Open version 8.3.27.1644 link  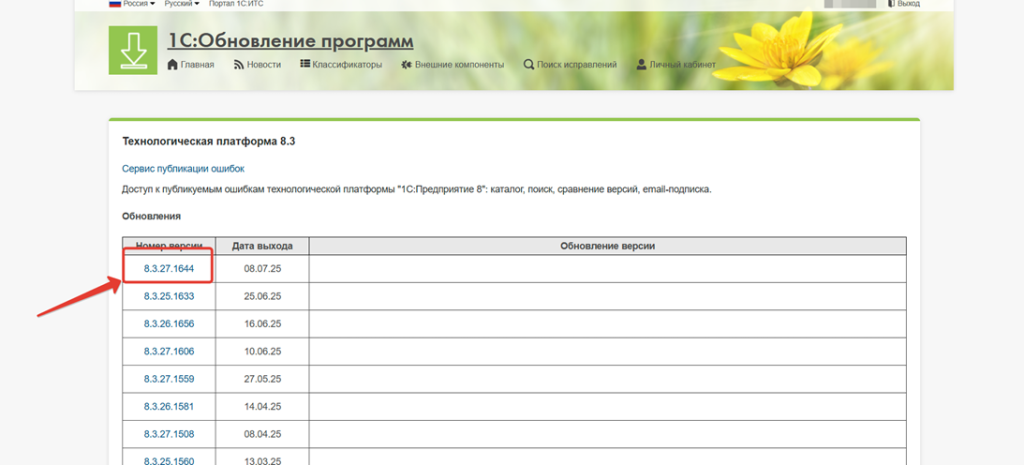[169, 268]
